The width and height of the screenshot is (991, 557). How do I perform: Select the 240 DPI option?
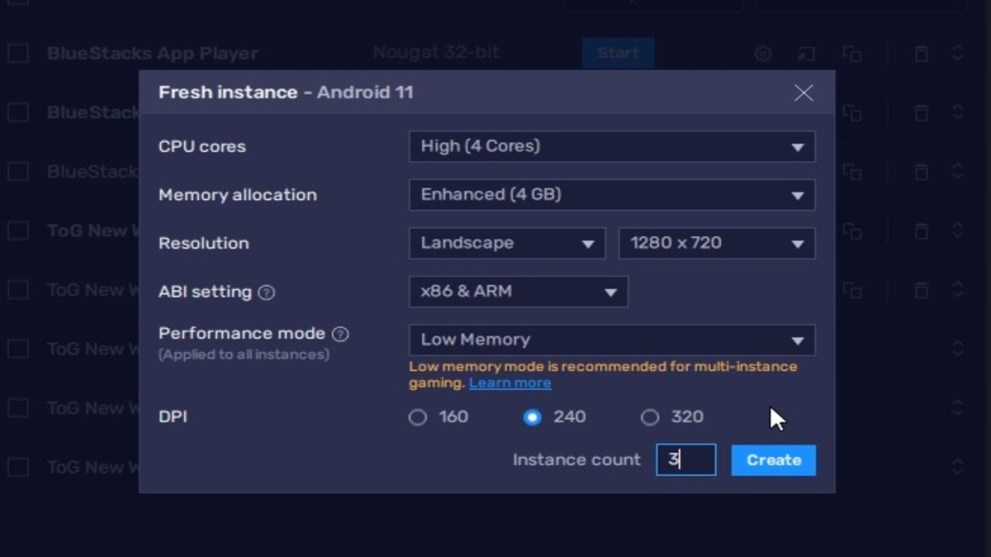(x=532, y=417)
